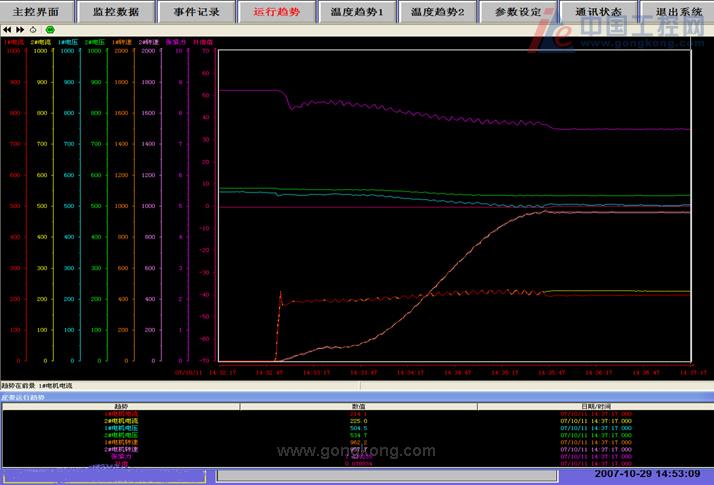Select the red 1#电流 axis label
The image size is (714, 485).
click(x=13, y=42)
